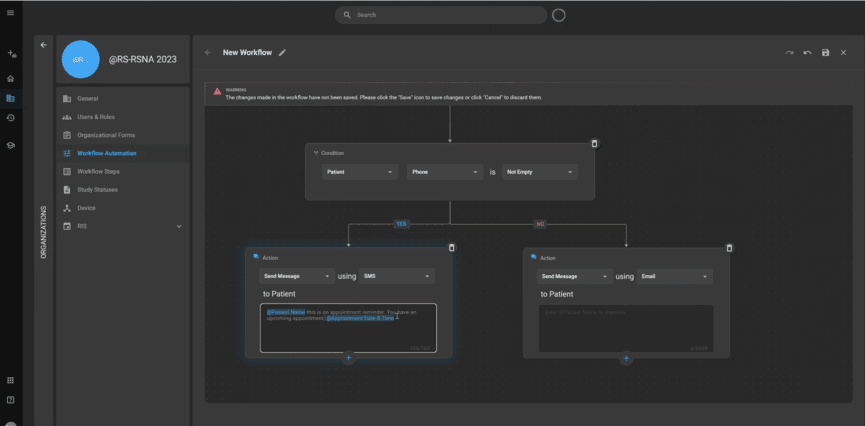Click the Condition node header icon
Screen dimensions: 865x426
(x=316, y=153)
